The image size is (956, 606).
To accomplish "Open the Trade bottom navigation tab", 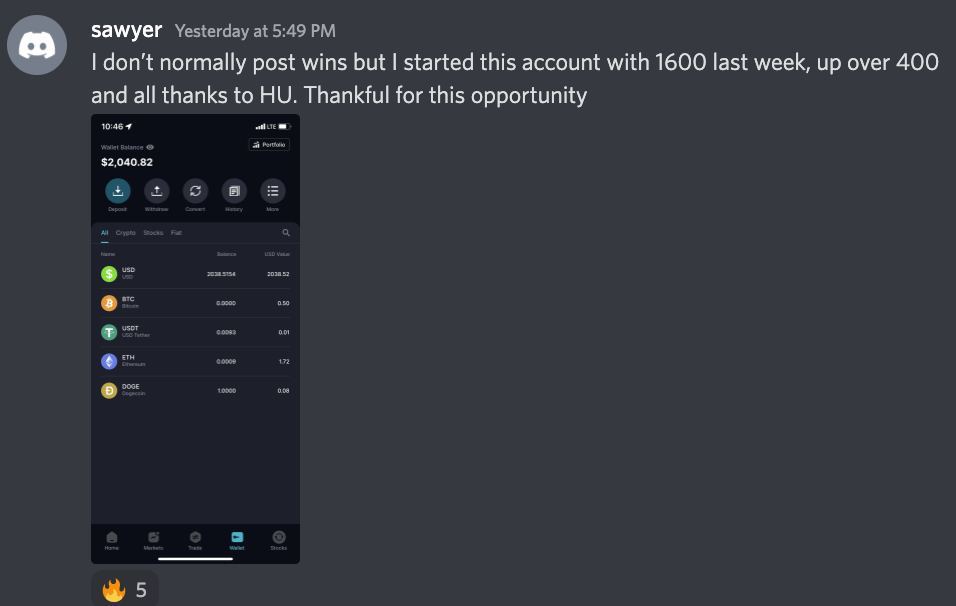I will tap(195, 540).
